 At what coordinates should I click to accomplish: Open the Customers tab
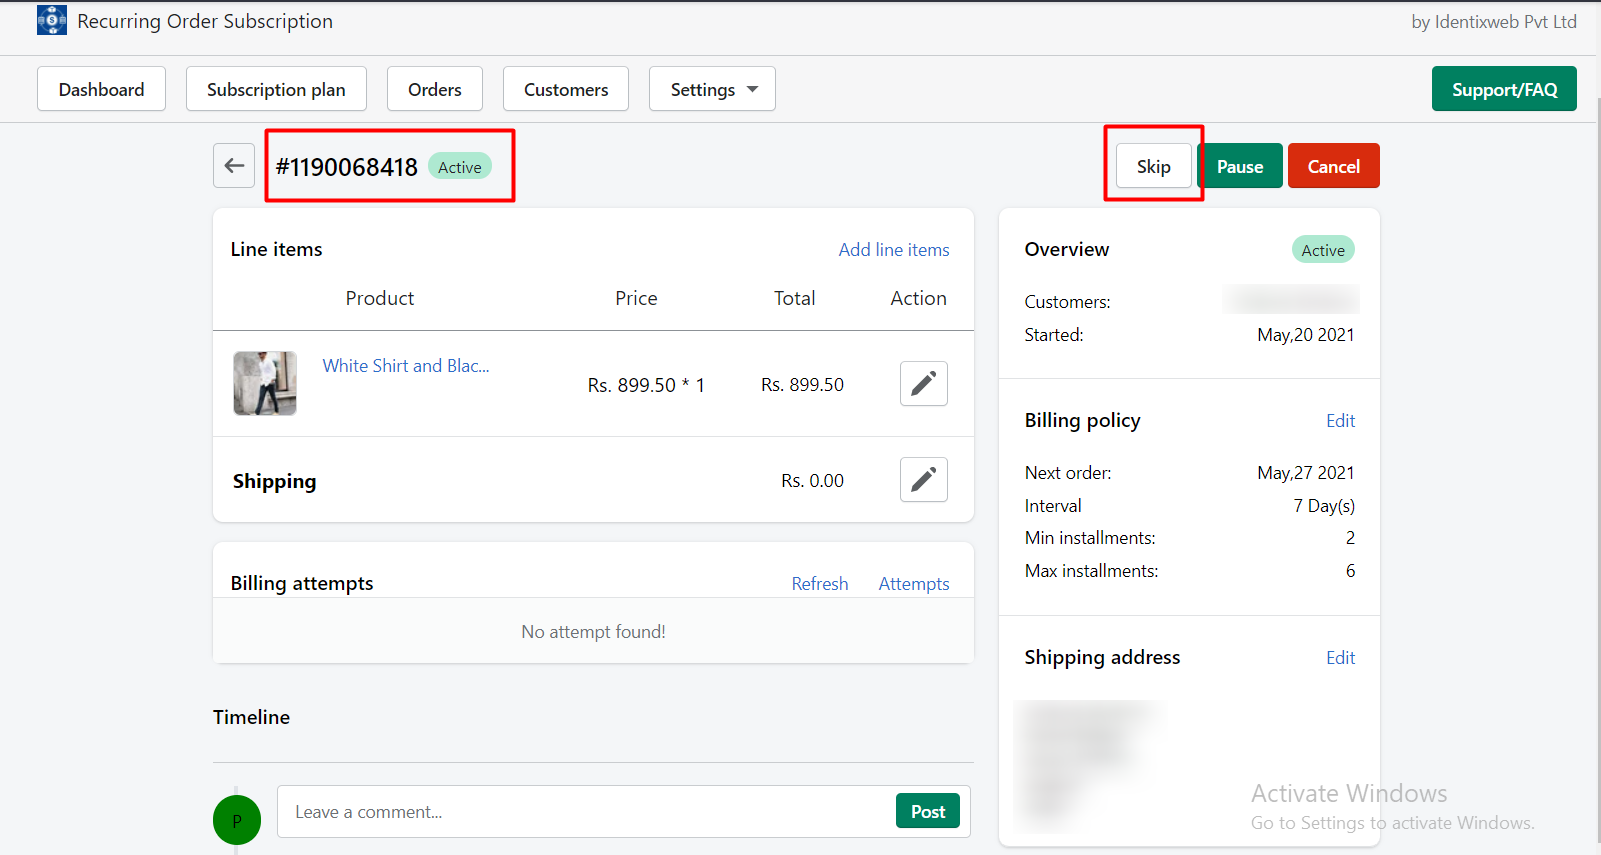[565, 89]
